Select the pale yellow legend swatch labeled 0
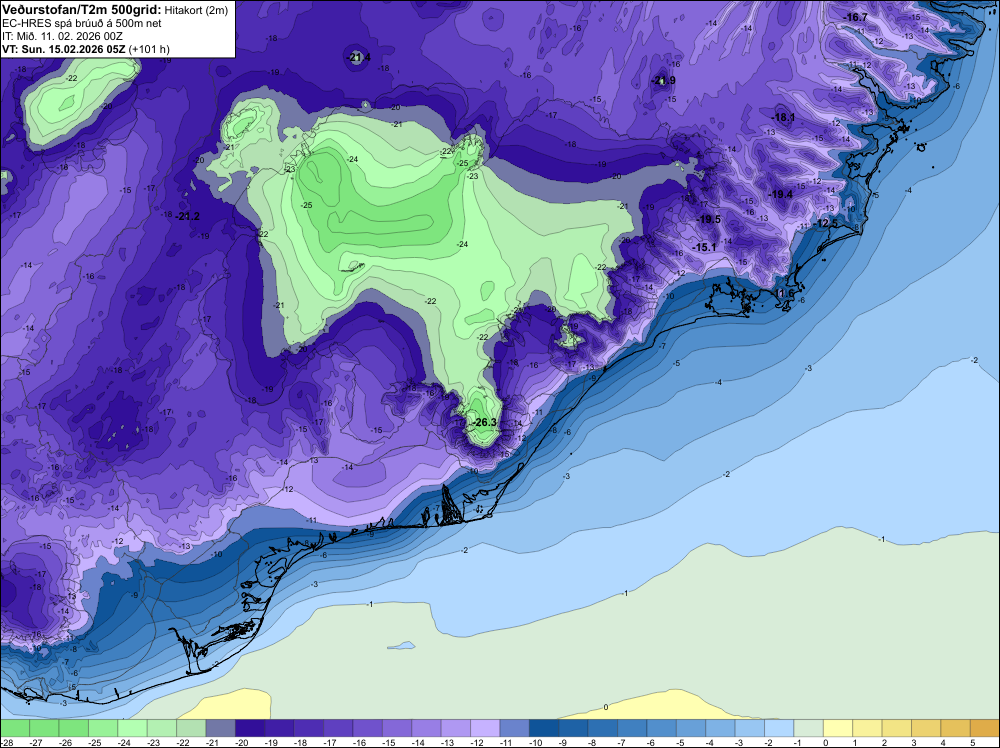Image resolution: width=1000 pixels, height=748 pixels. point(838,728)
